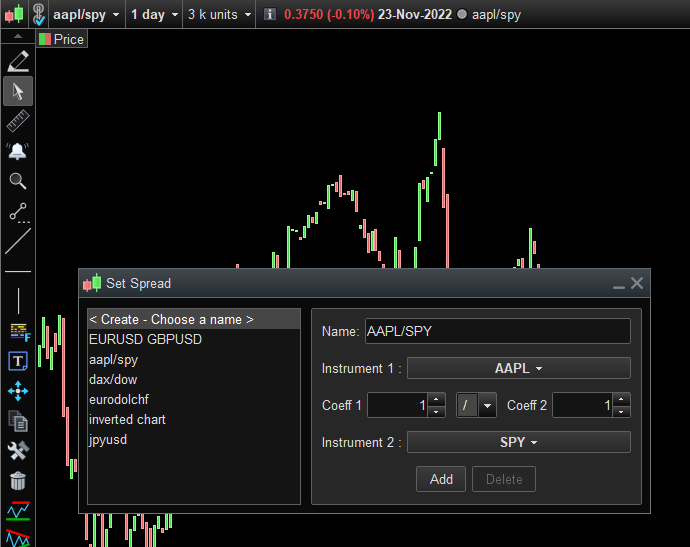
Task: Open the 1 day timeframe dropdown
Action: tap(154, 15)
